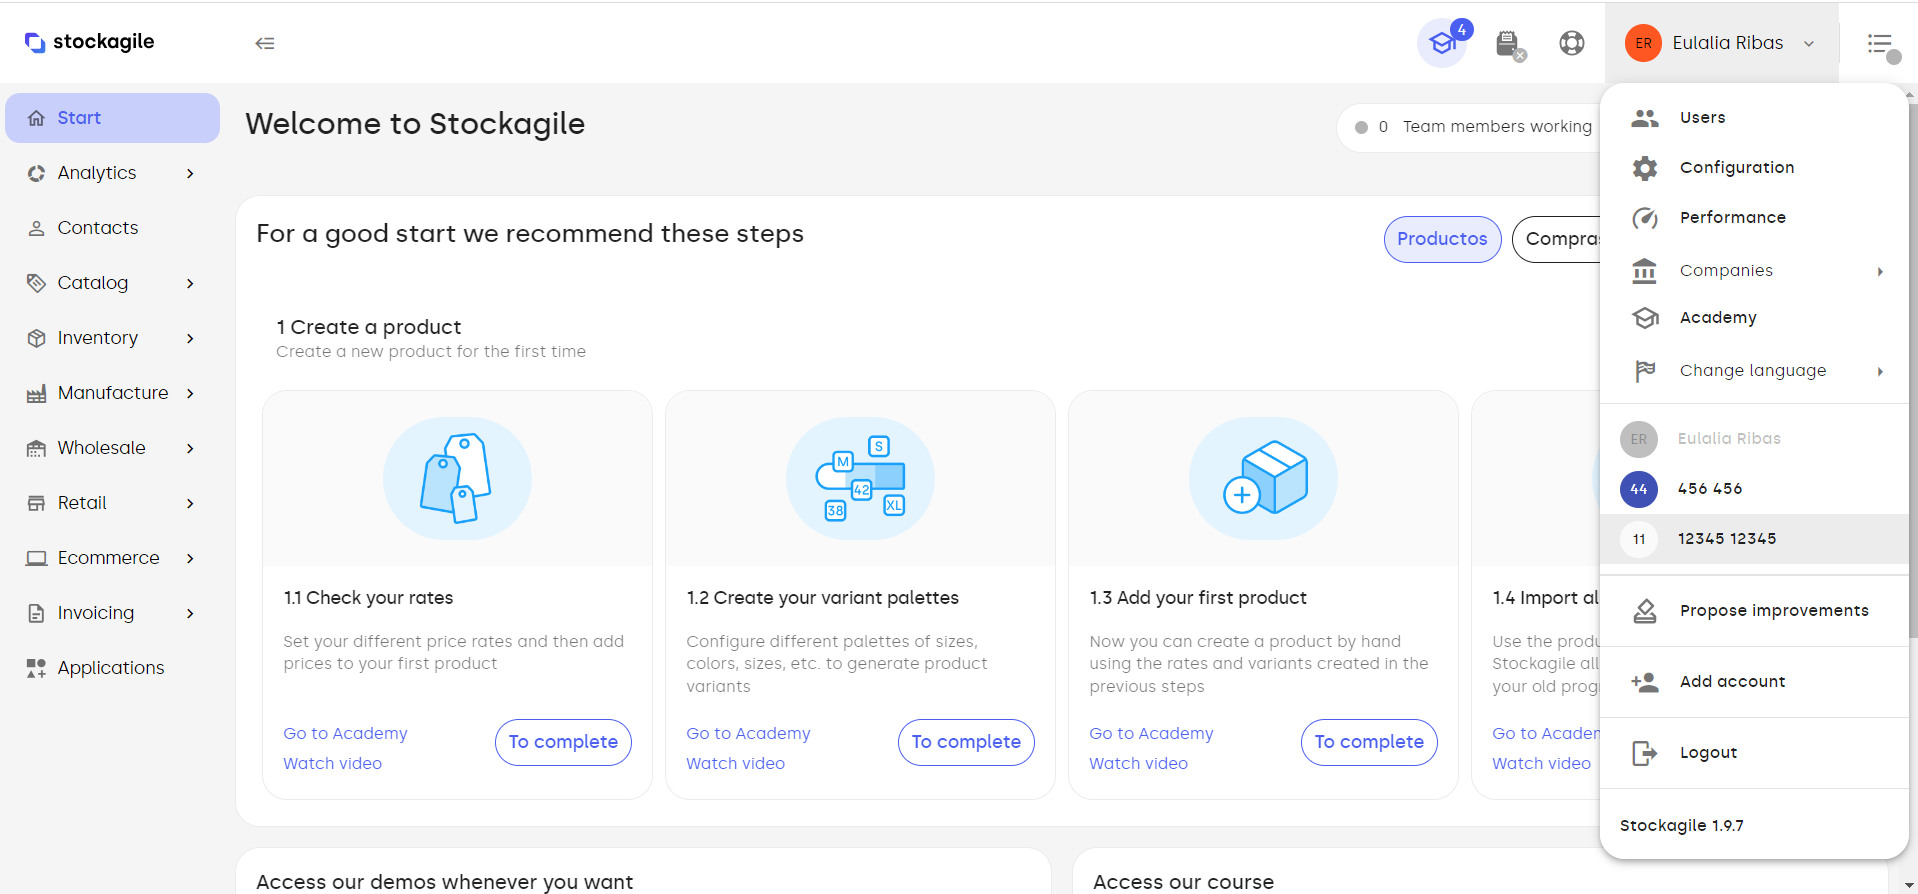This screenshot has width=1918, height=894.
Task: Click the Logout door icon
Action: (1645, 753)
